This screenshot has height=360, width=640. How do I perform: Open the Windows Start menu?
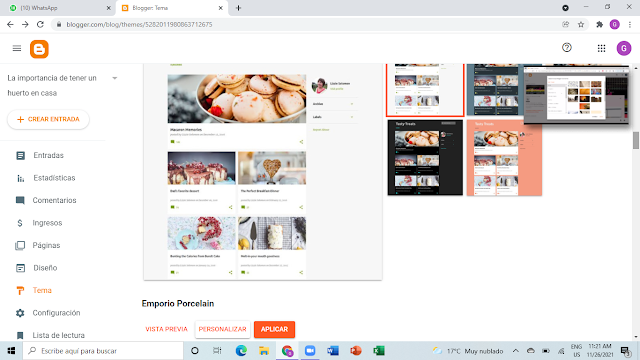click(11, 351)
